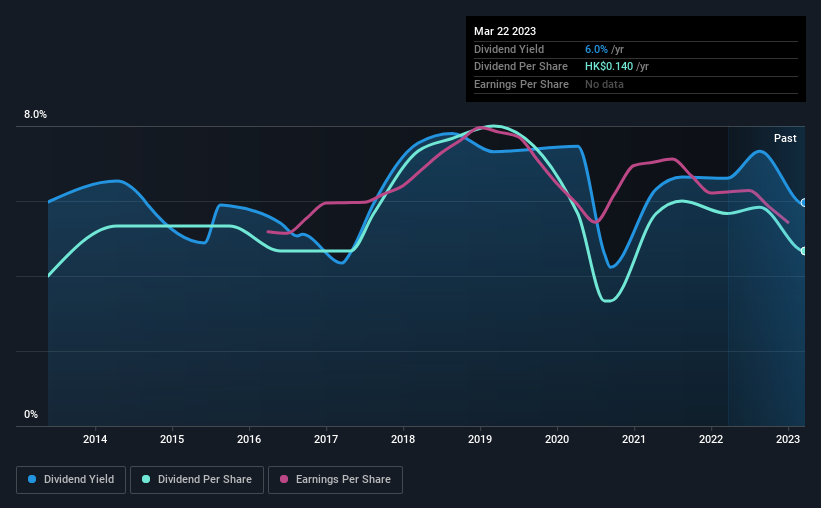Click the 2020 x-axis label
The image size is (821, 508).
point(557,439)
